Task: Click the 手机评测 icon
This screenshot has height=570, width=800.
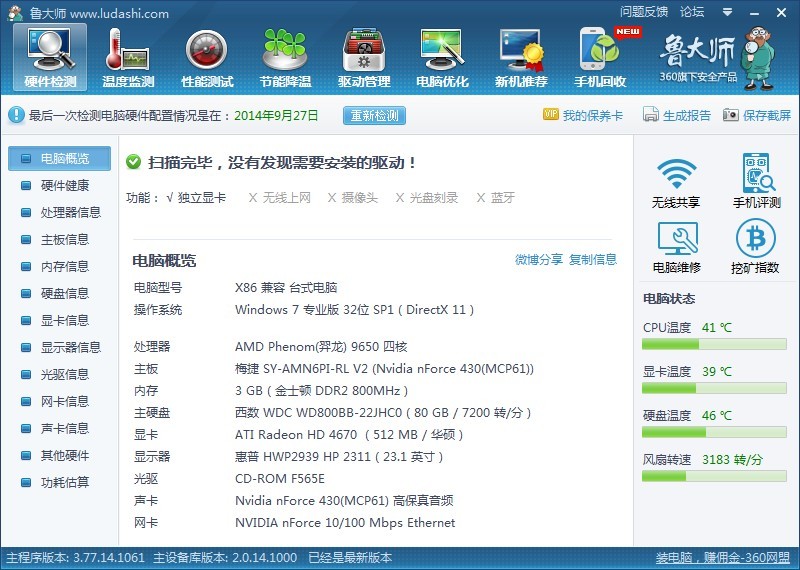Action: (x=757, y=174)
